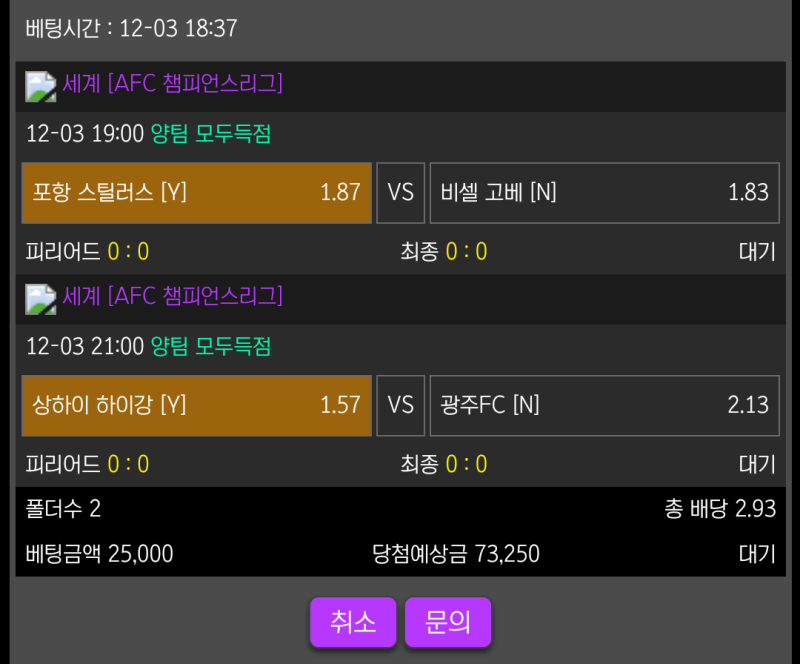Click the 취소 cancel button

(353, 622)
